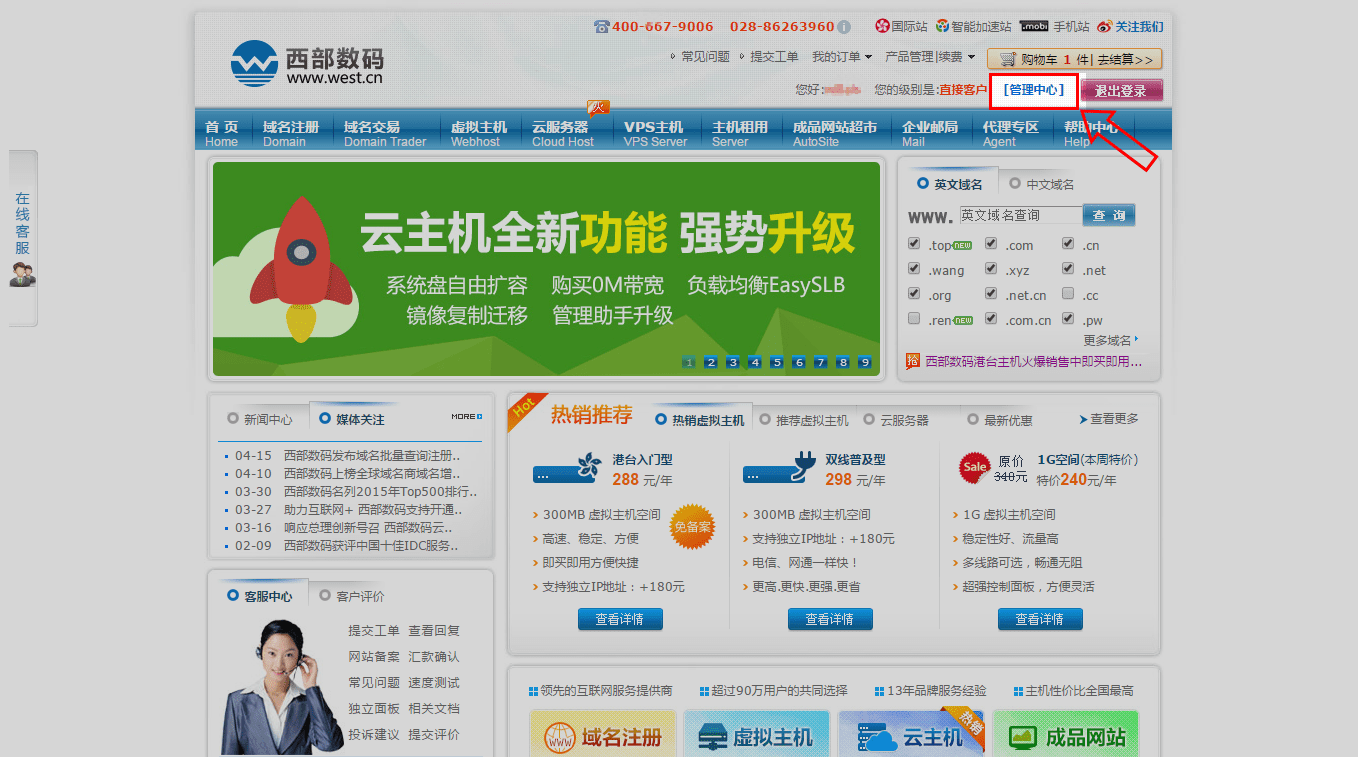This screenshot has height=757, width=1358.
Task: Open 企业邮局 Mail menu
Action: [929, 133]
